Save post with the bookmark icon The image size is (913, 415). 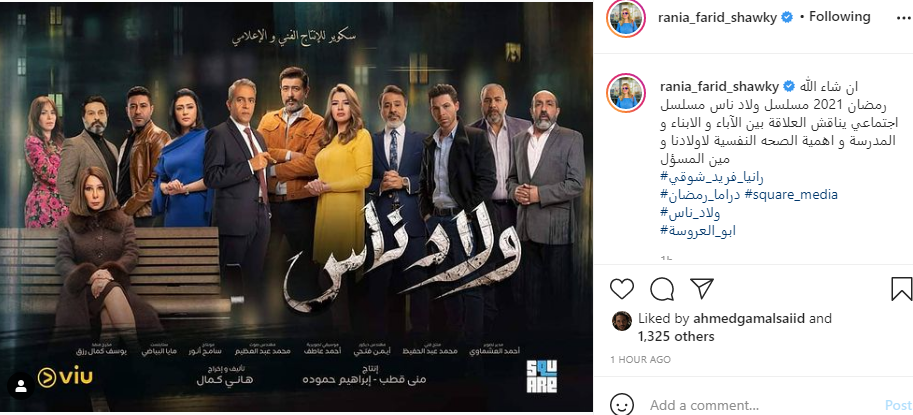901,289
